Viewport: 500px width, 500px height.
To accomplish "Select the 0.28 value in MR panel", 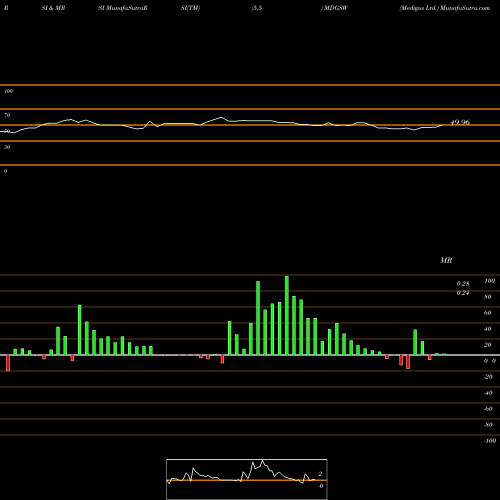I will pos(463,284).
